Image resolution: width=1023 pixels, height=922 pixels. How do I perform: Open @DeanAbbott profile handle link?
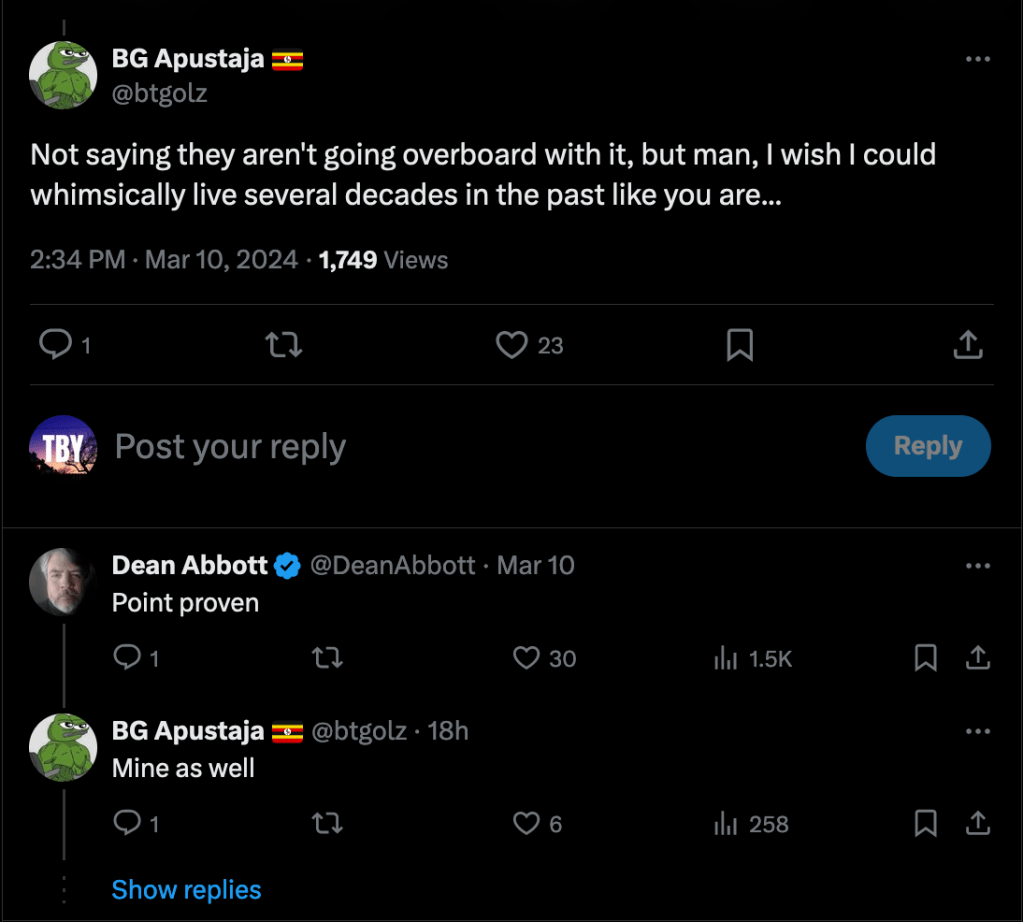coord(393,565)
